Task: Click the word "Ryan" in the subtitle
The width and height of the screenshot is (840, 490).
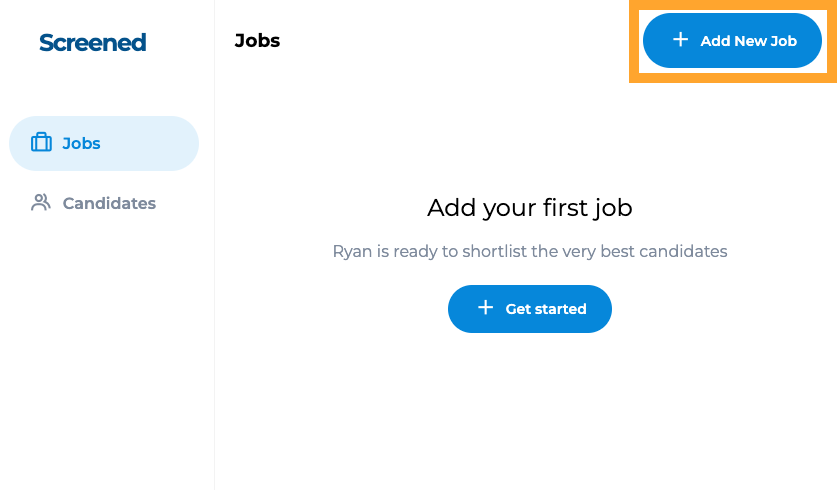Action: point(352,251)
